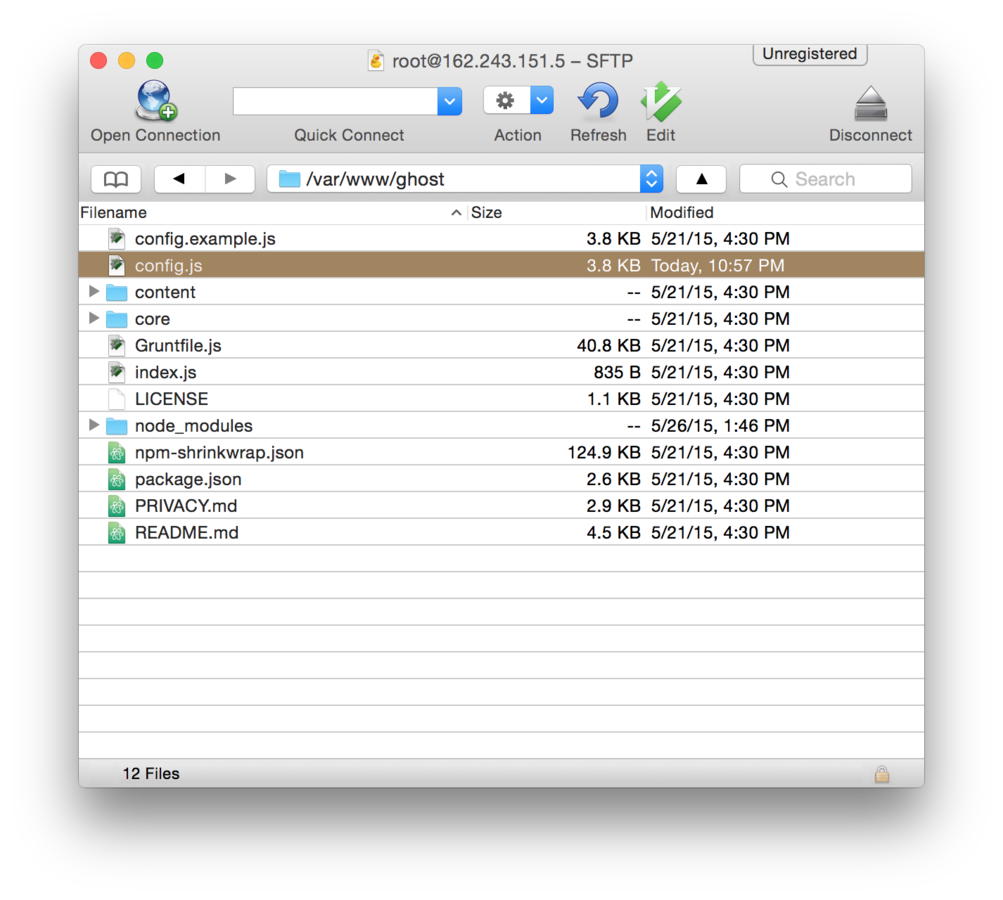Select the PRIVACY.md file name
Viewport: 1003px width, 900px height.
point(186,506)
